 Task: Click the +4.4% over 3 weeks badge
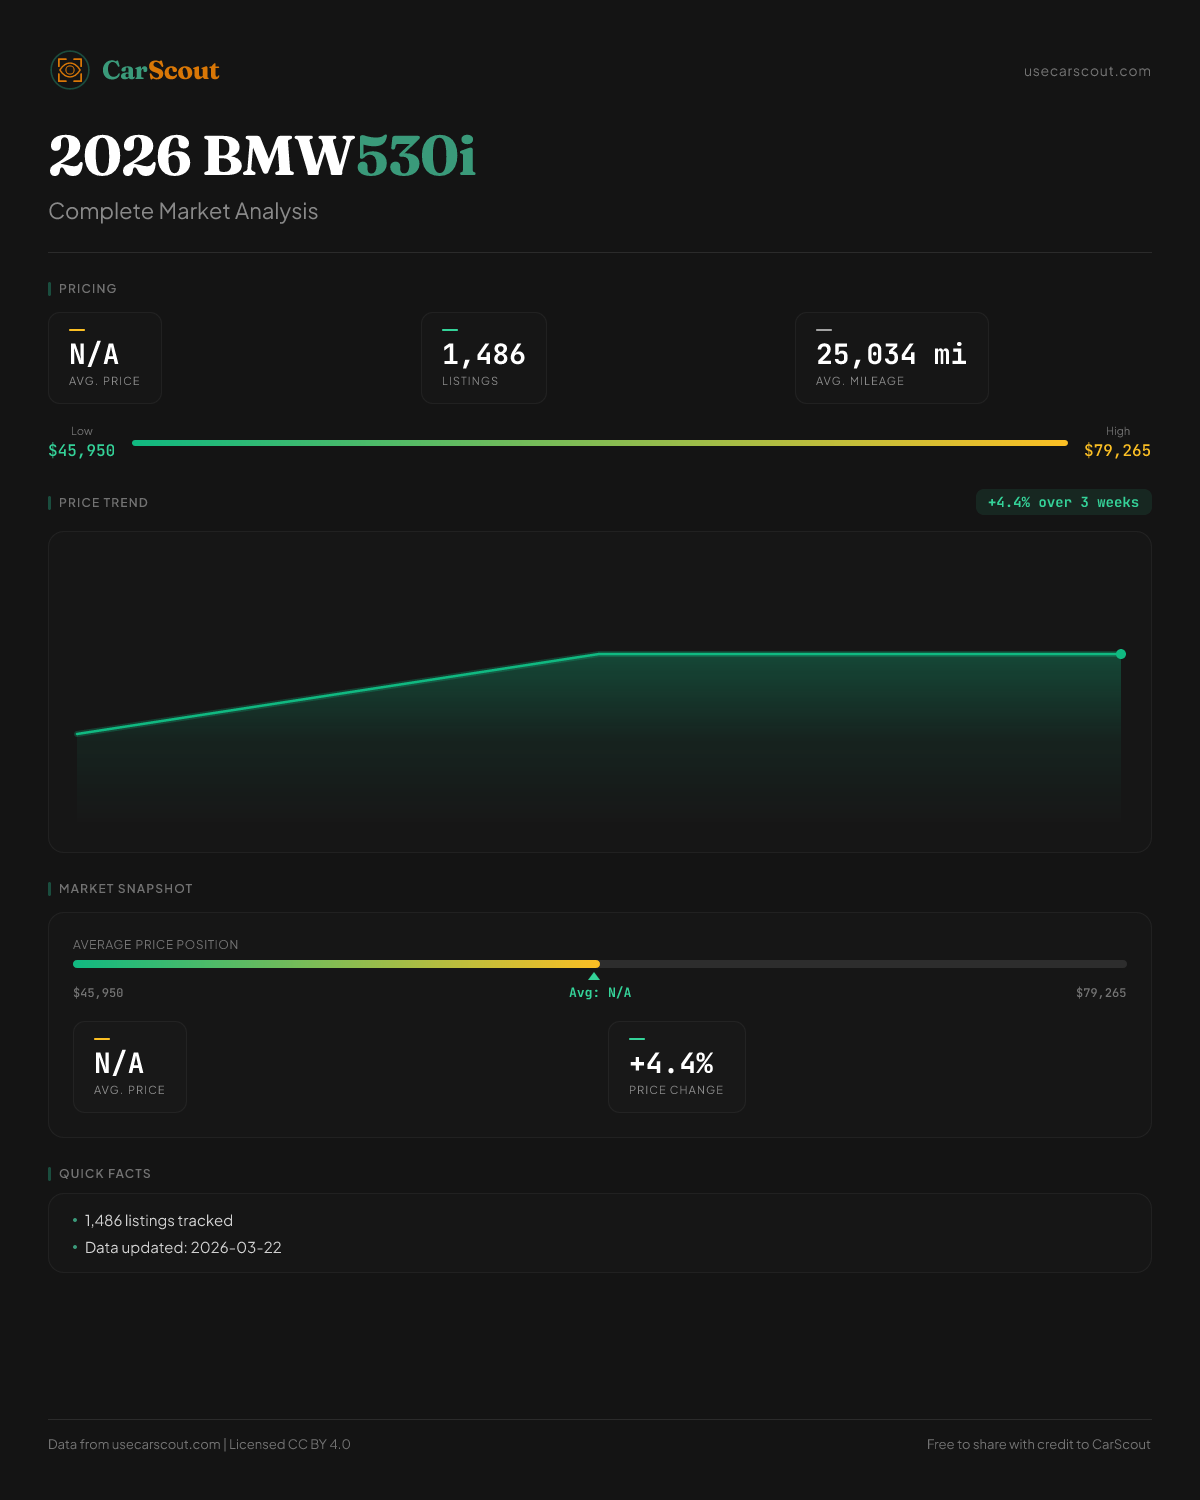coord(1063,502)
